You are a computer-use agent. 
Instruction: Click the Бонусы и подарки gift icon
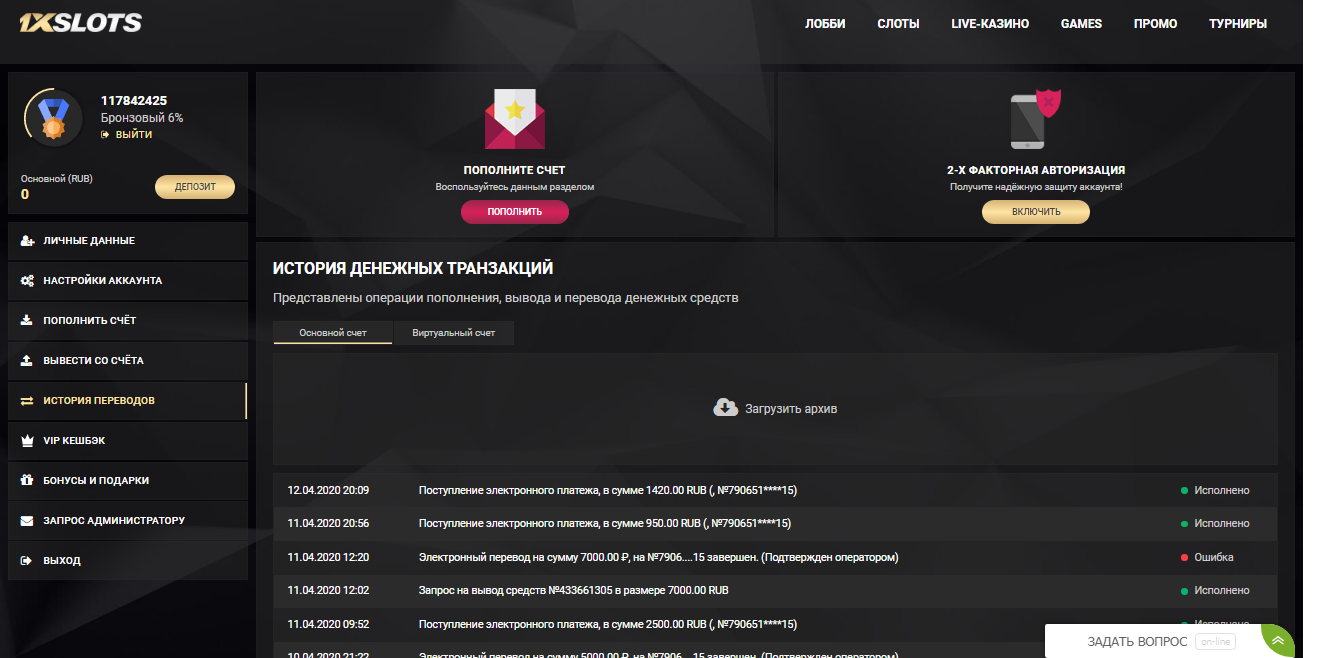pyautogui.click(x=25, y=480)
